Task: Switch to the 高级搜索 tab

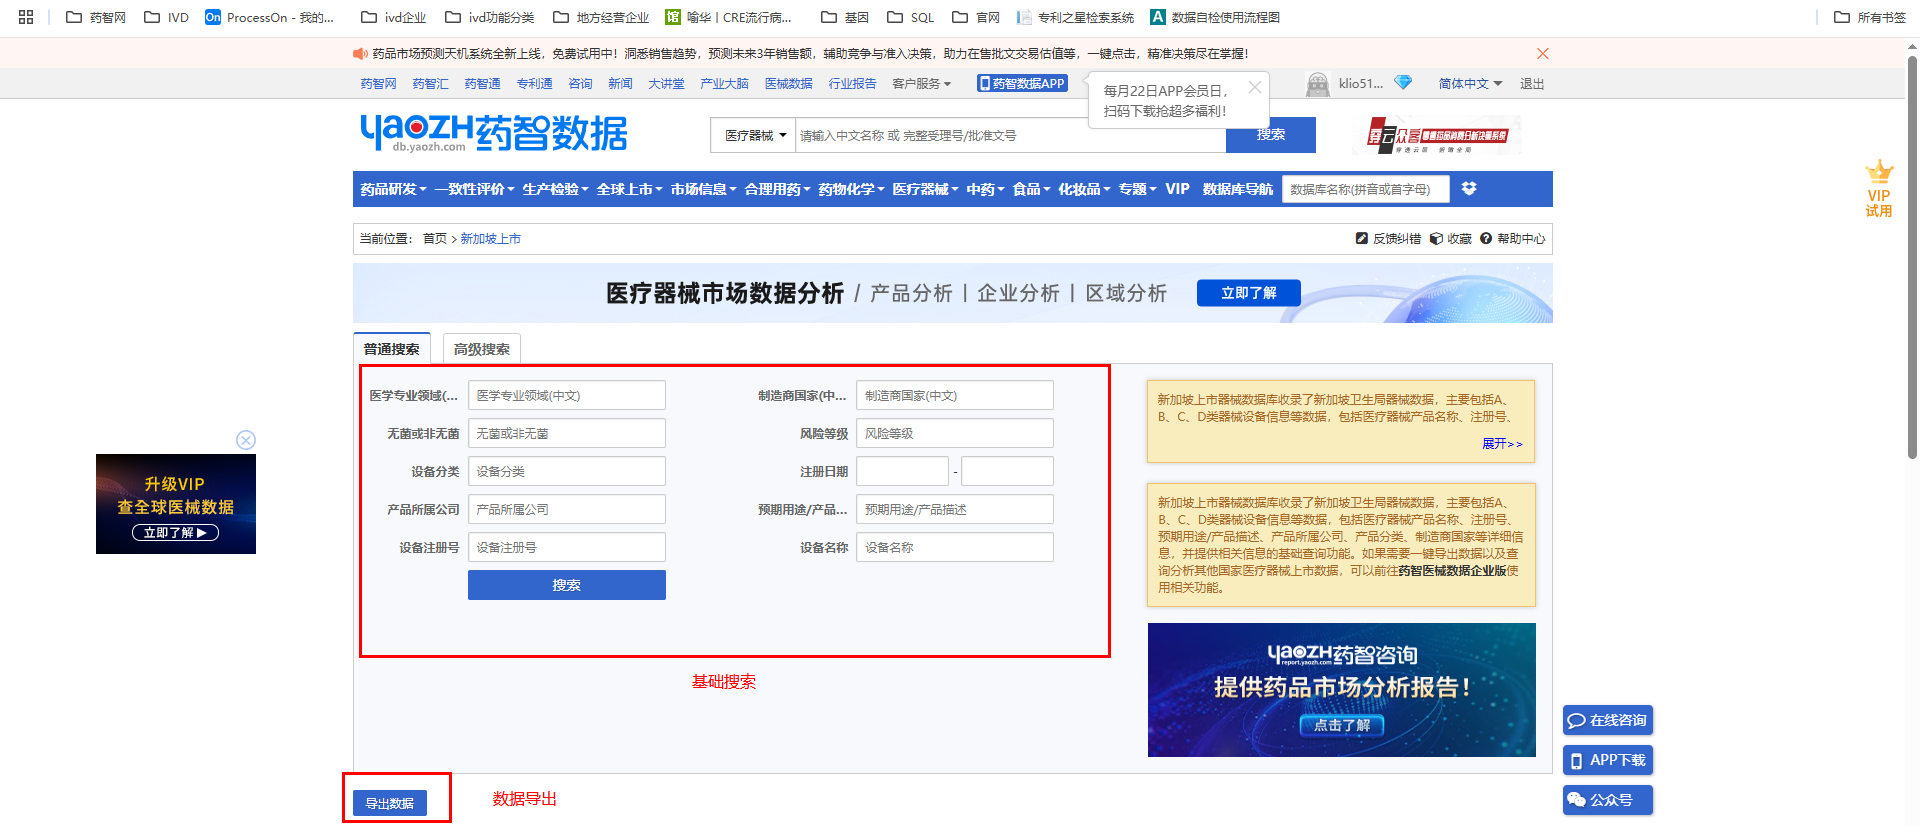Action: point(481,349)
